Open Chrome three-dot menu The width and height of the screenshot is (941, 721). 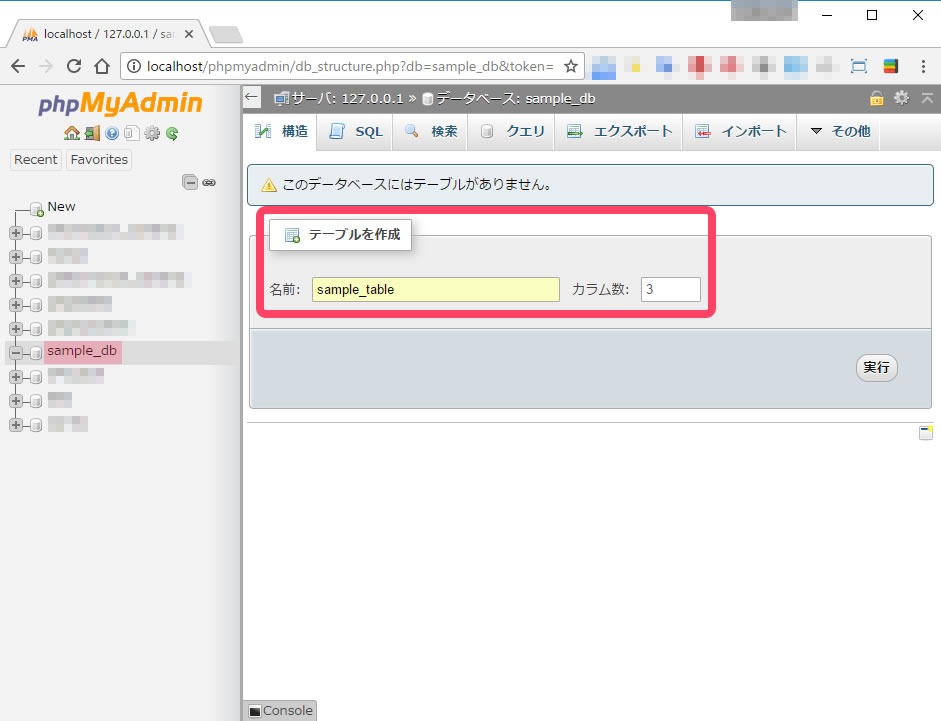click(x=923, y=66)
